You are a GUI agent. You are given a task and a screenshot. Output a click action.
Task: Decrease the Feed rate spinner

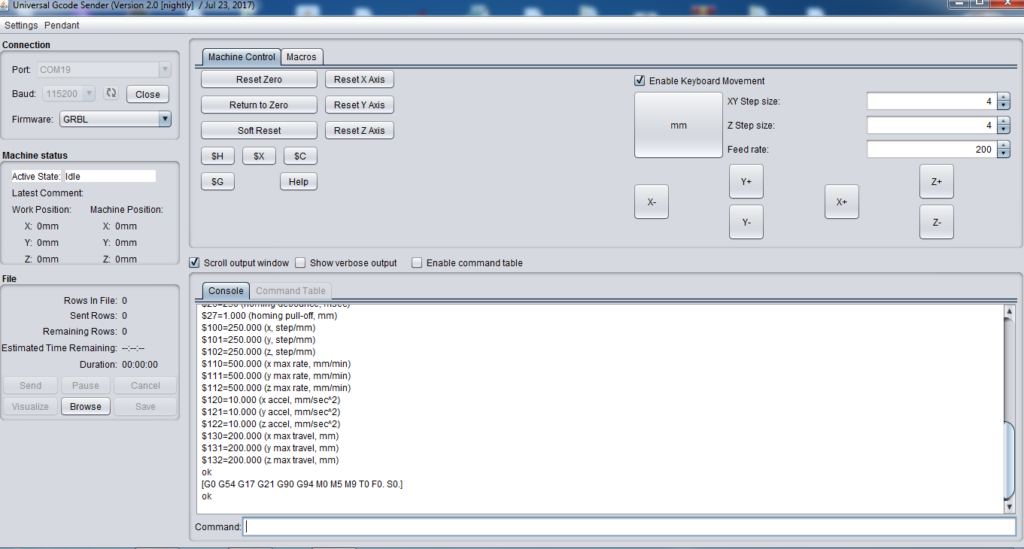click(x=1003, y=153)
